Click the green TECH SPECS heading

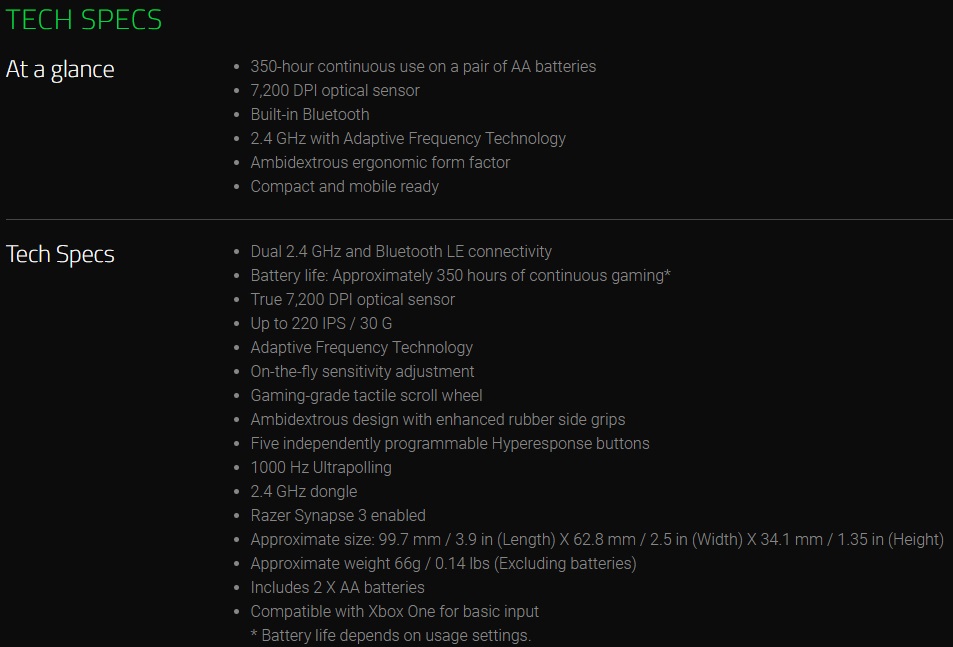click(84, 19)
